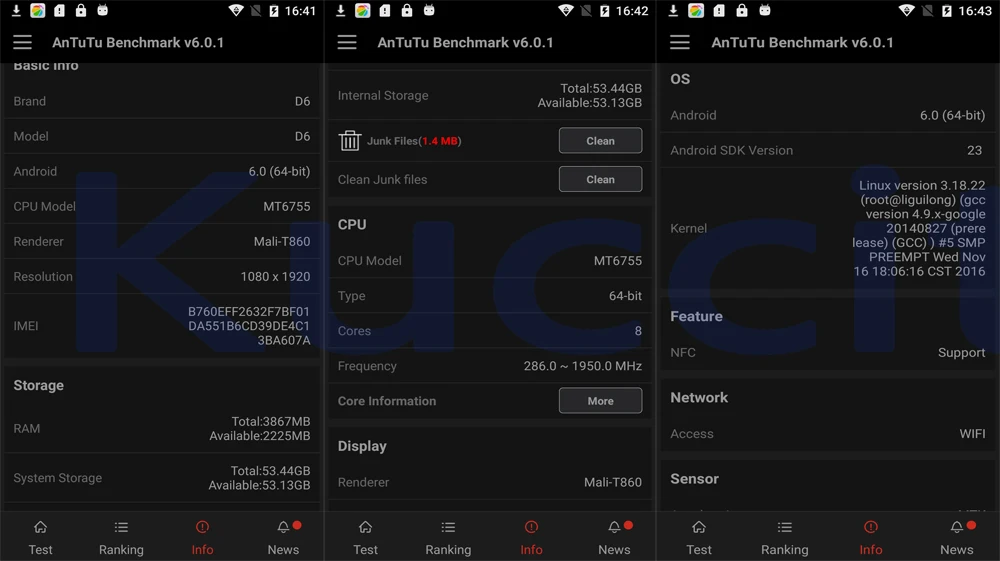Tap Test tab in right screen
This screenshot has width=1000, height=561.
click(699, 537)
